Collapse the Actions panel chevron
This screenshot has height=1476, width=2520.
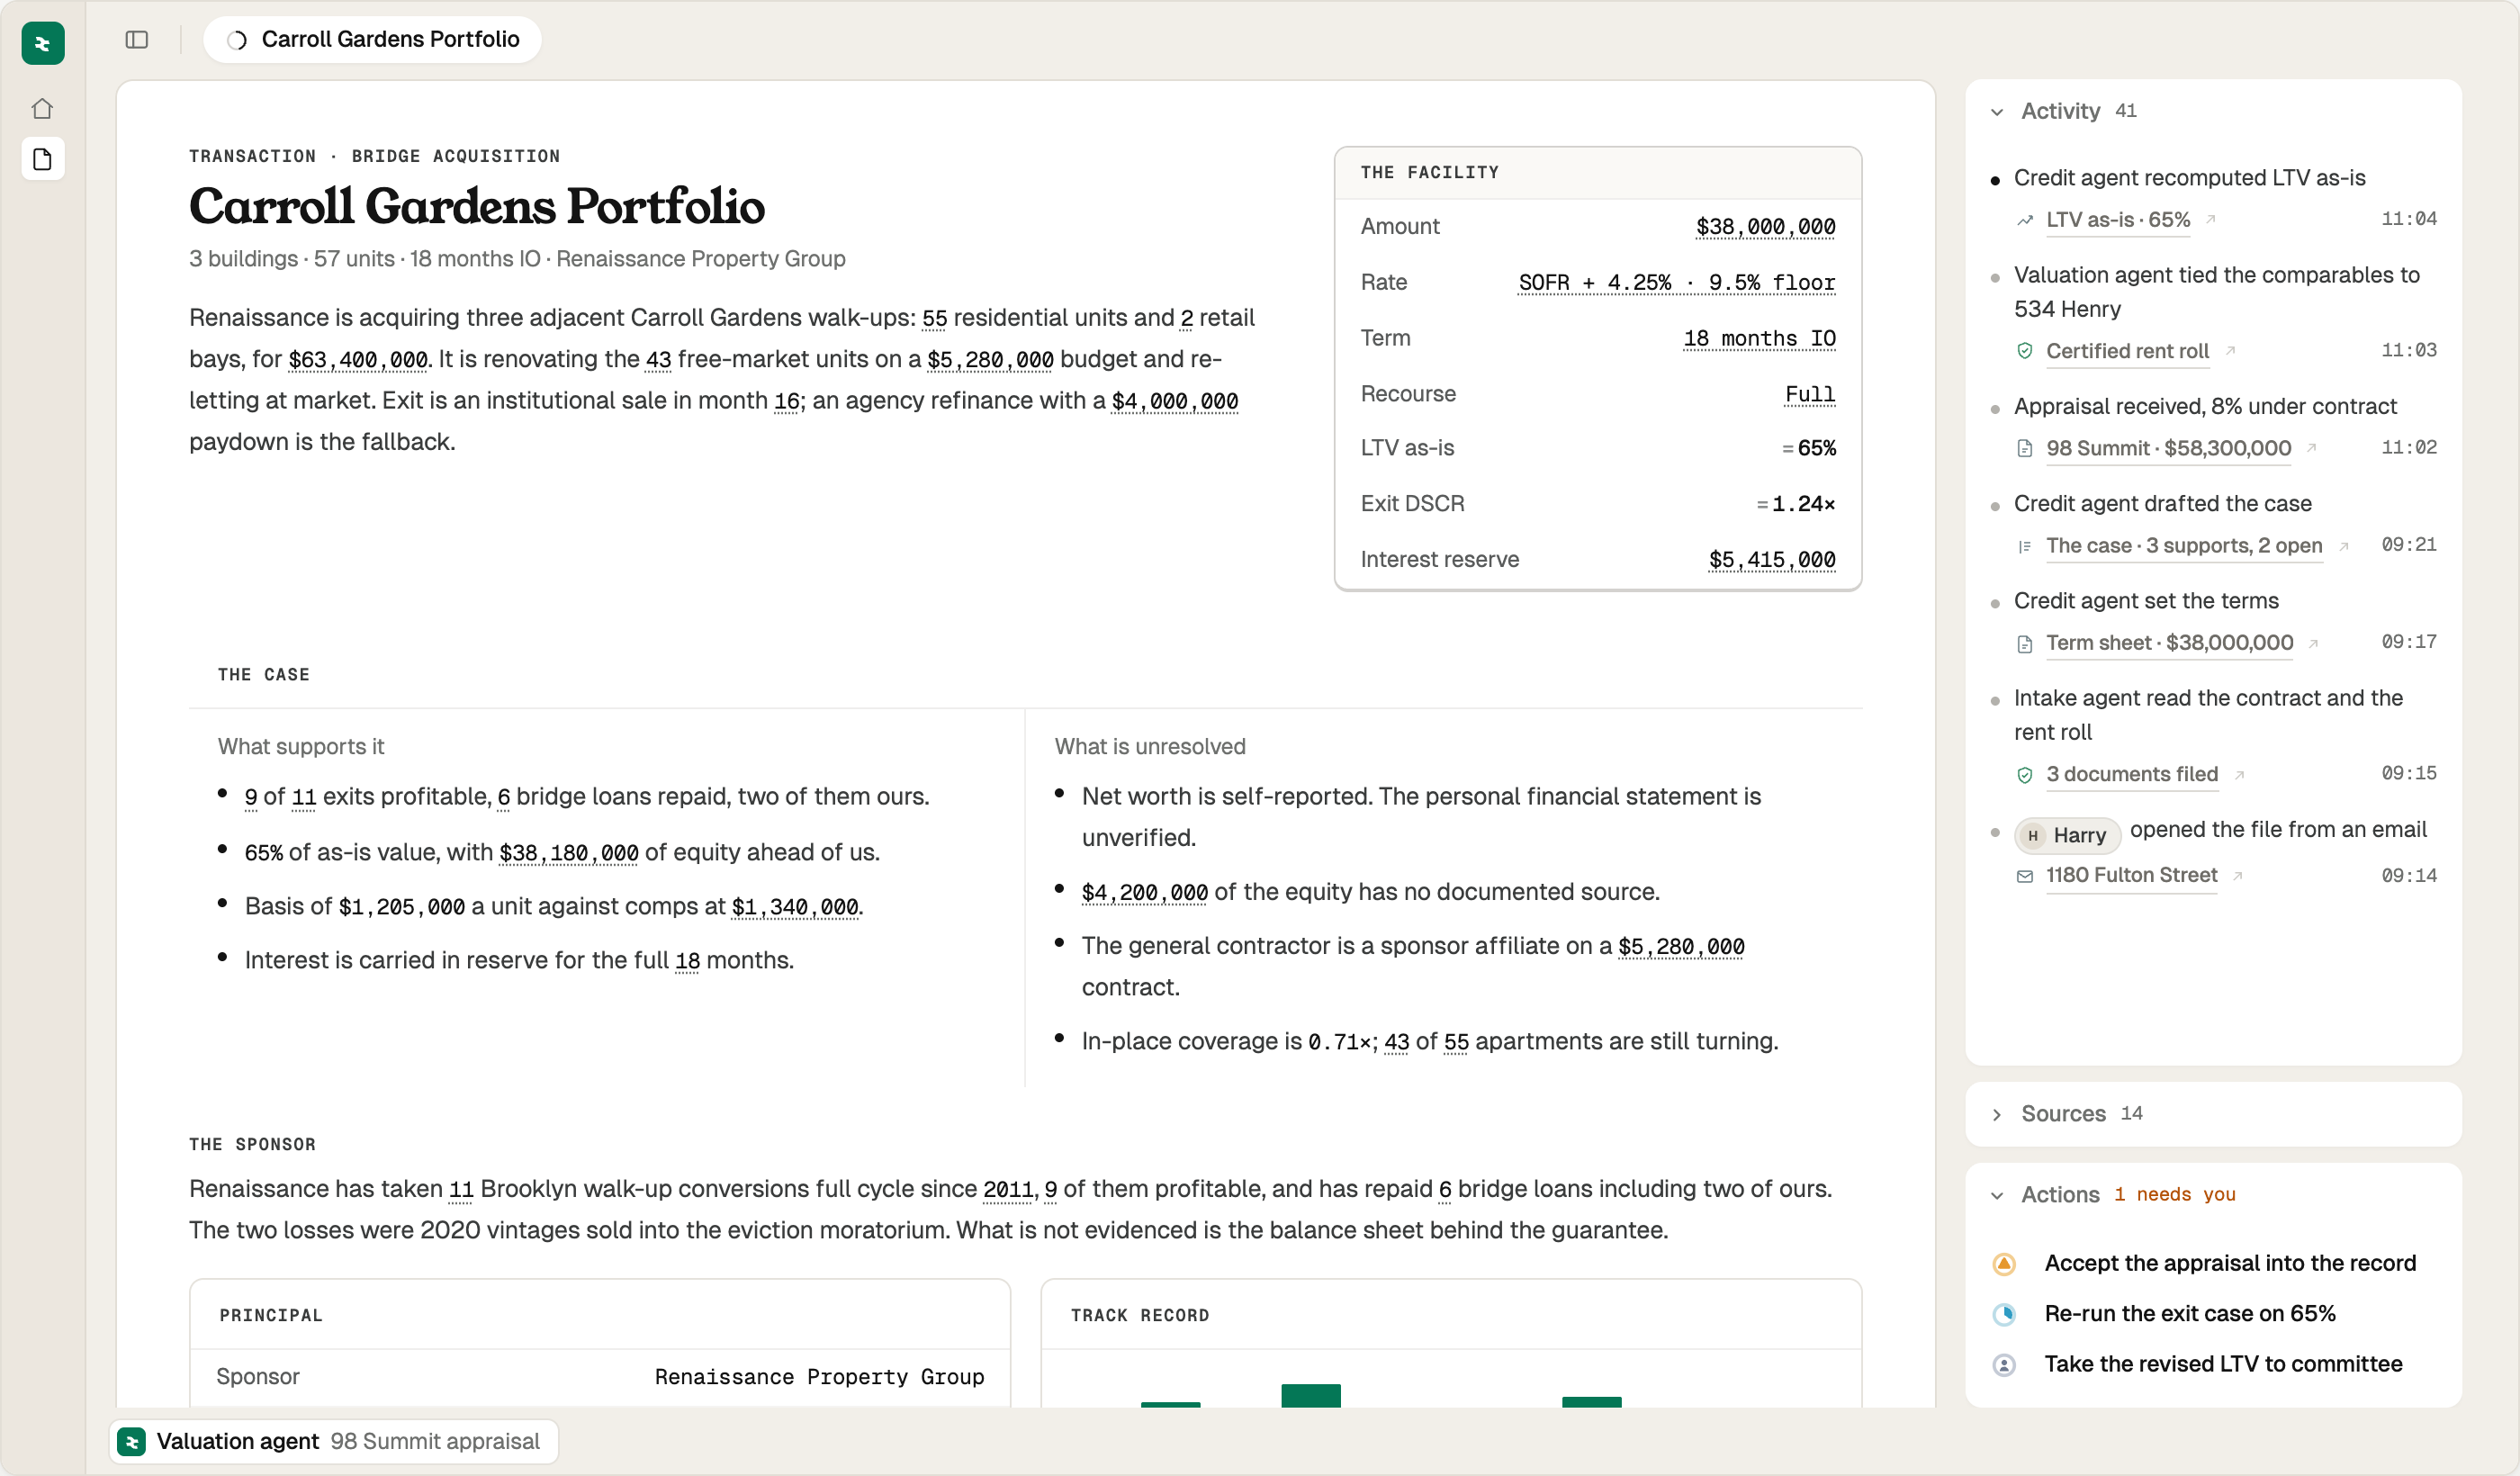pyautogui.click(x=1997, y=1195)
